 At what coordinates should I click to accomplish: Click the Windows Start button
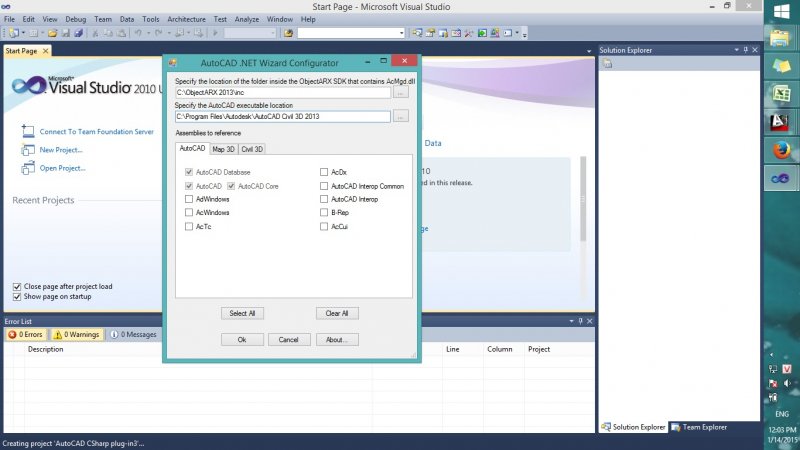click(x=781, y=12)
